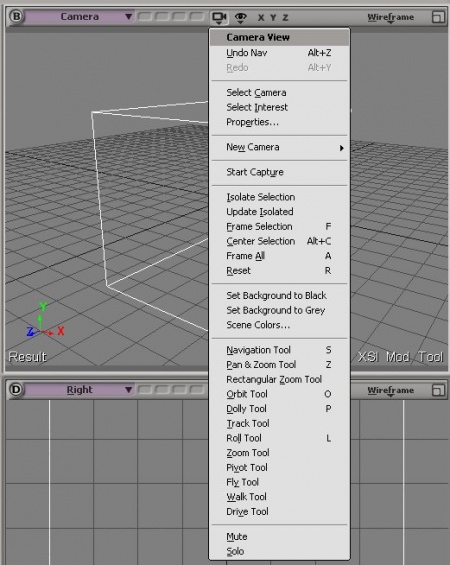Choose Frame All in the menu
Screen dimensions: 450x565
click(x=279, y=256)
